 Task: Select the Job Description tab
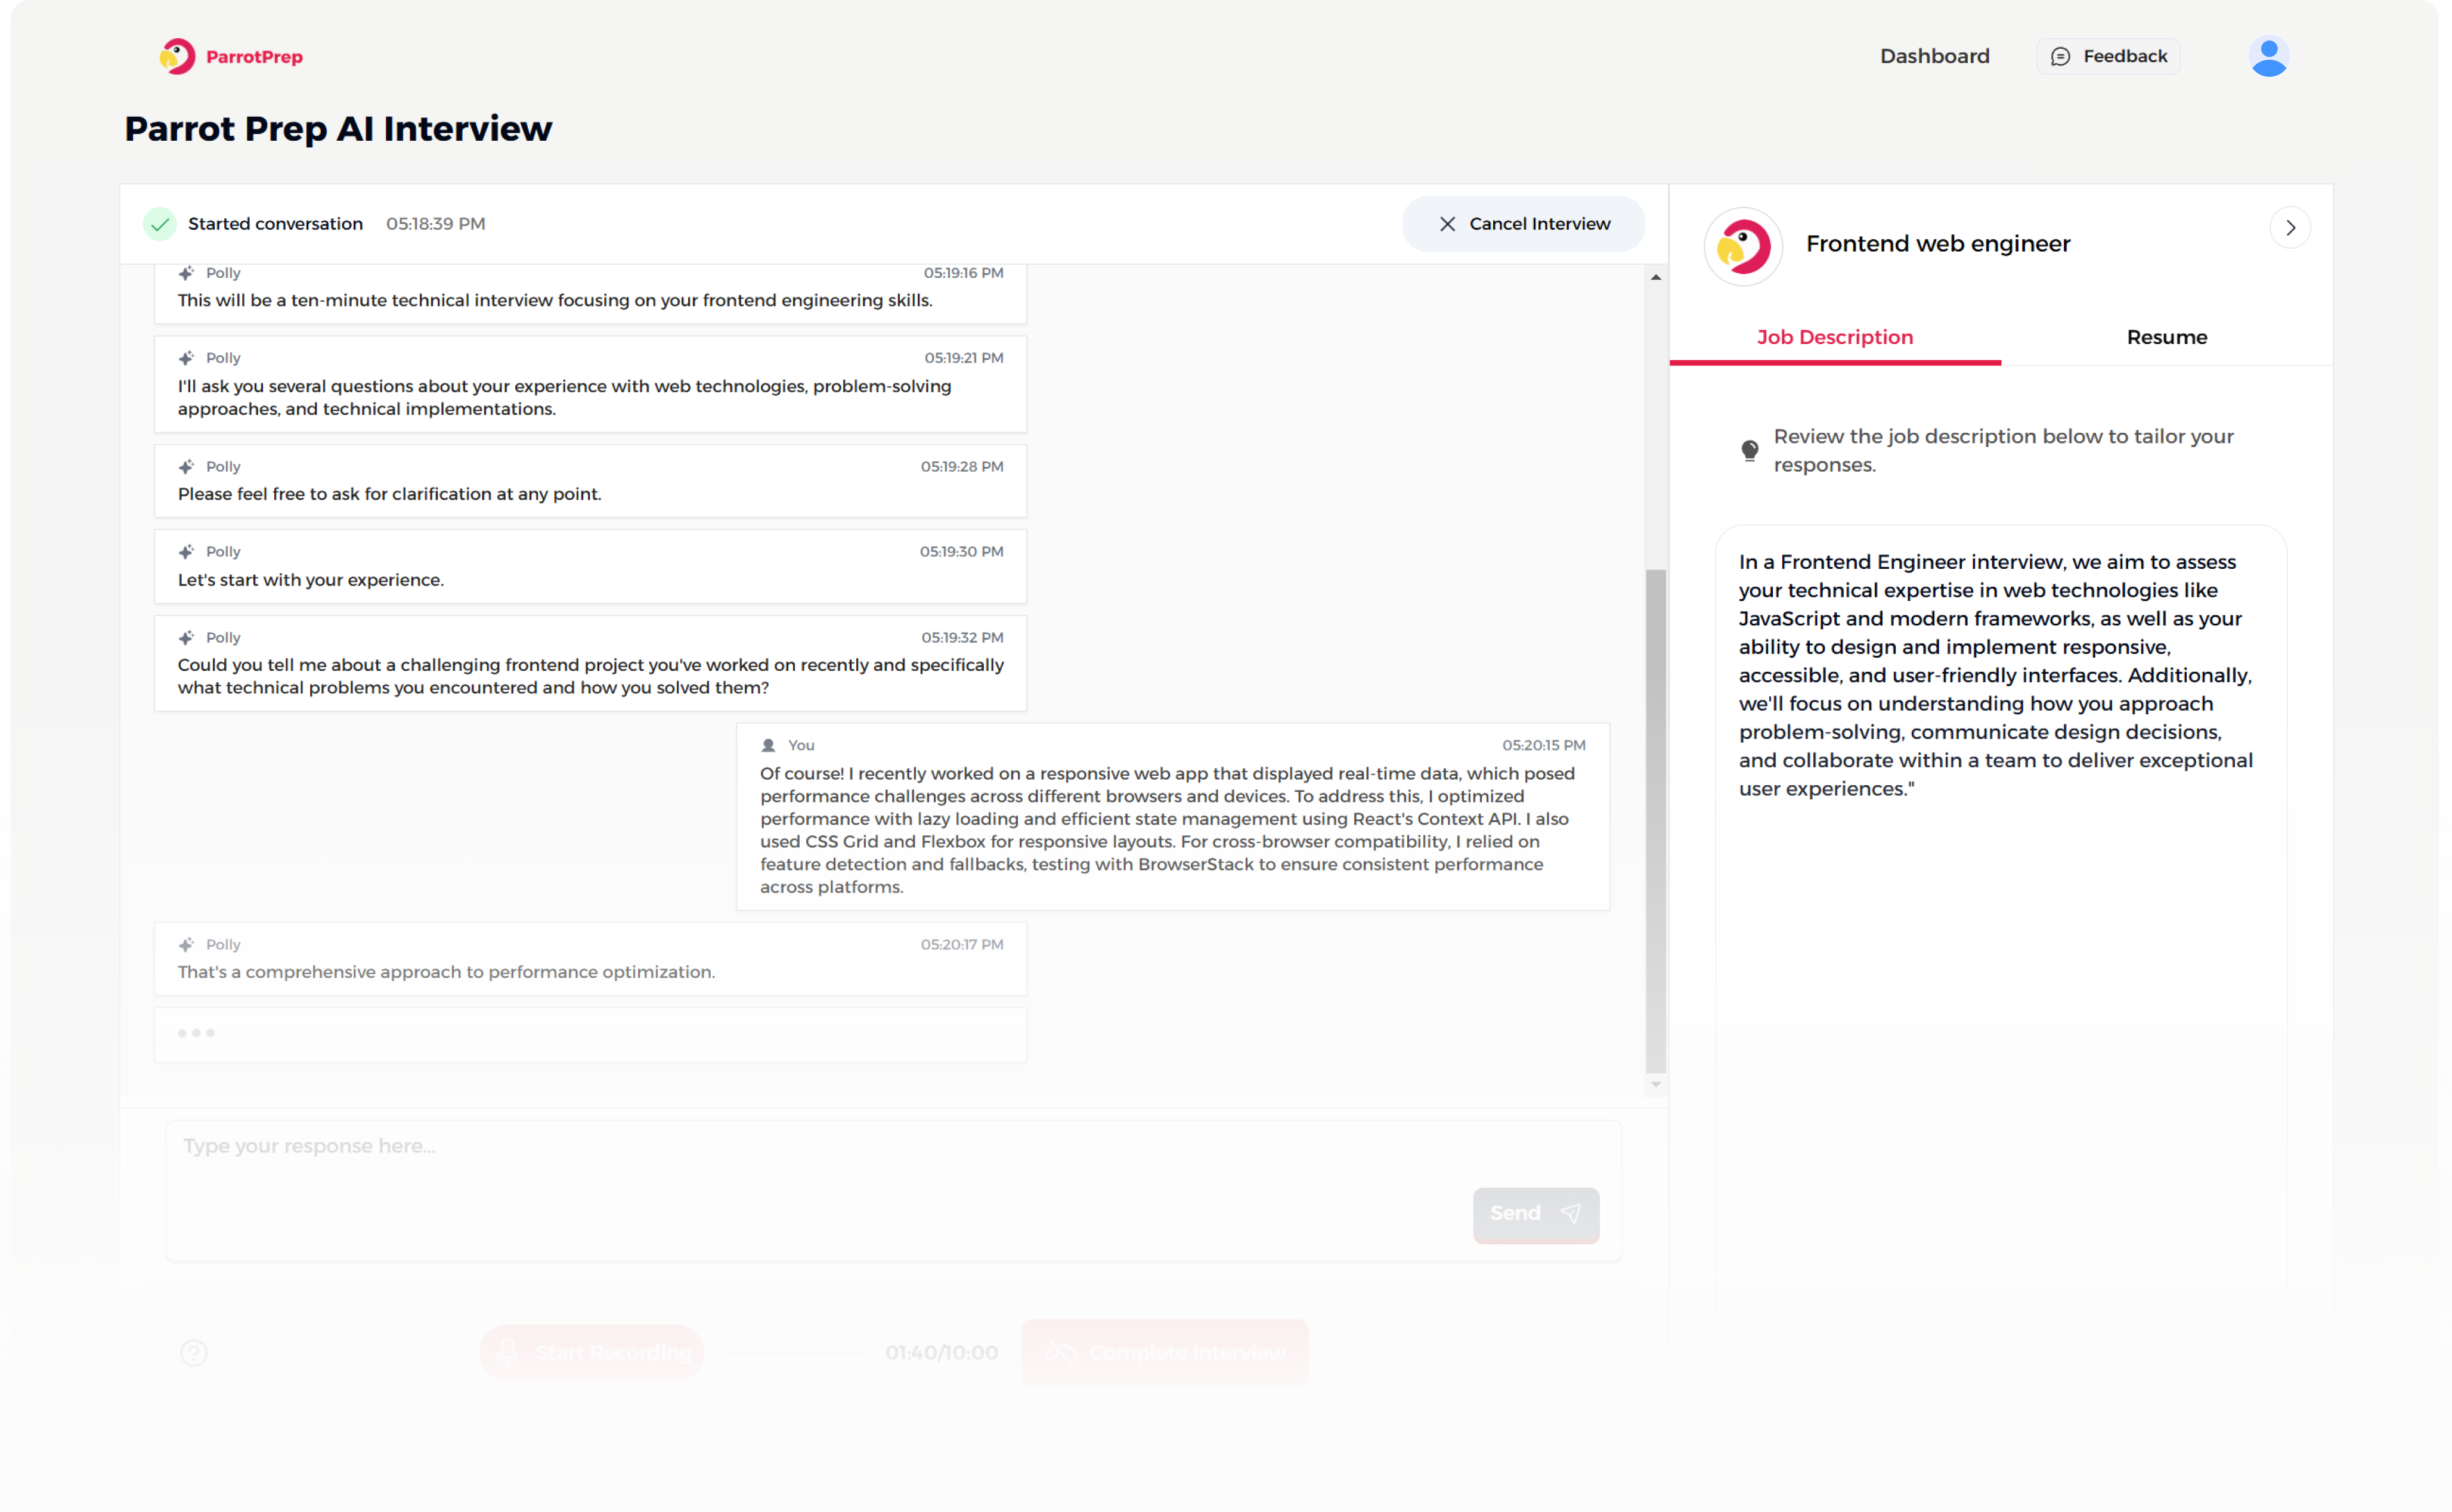tap(1834, 337)
